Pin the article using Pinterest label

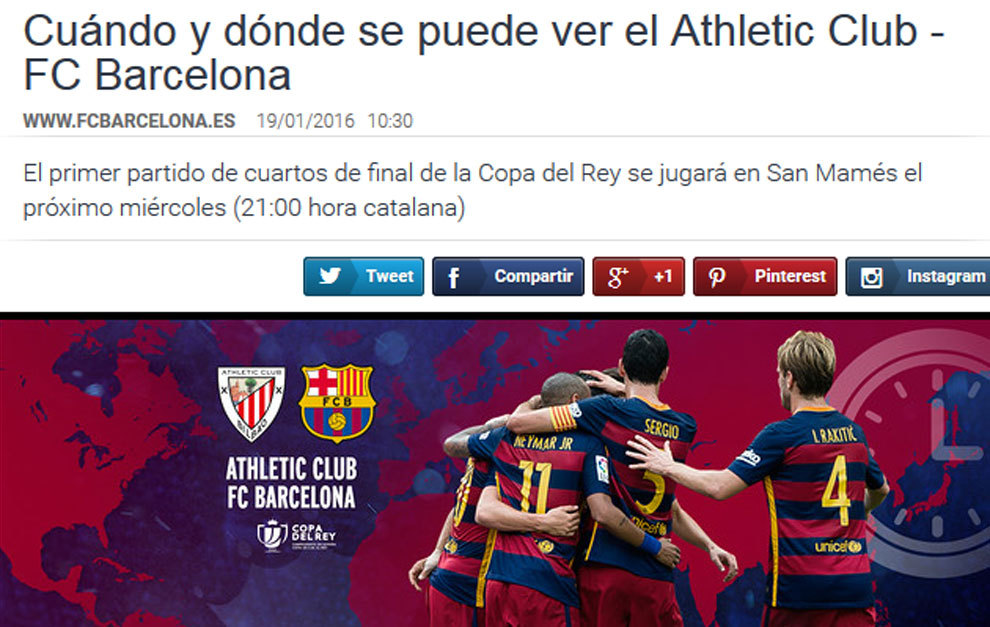click(x=790, y=276)
